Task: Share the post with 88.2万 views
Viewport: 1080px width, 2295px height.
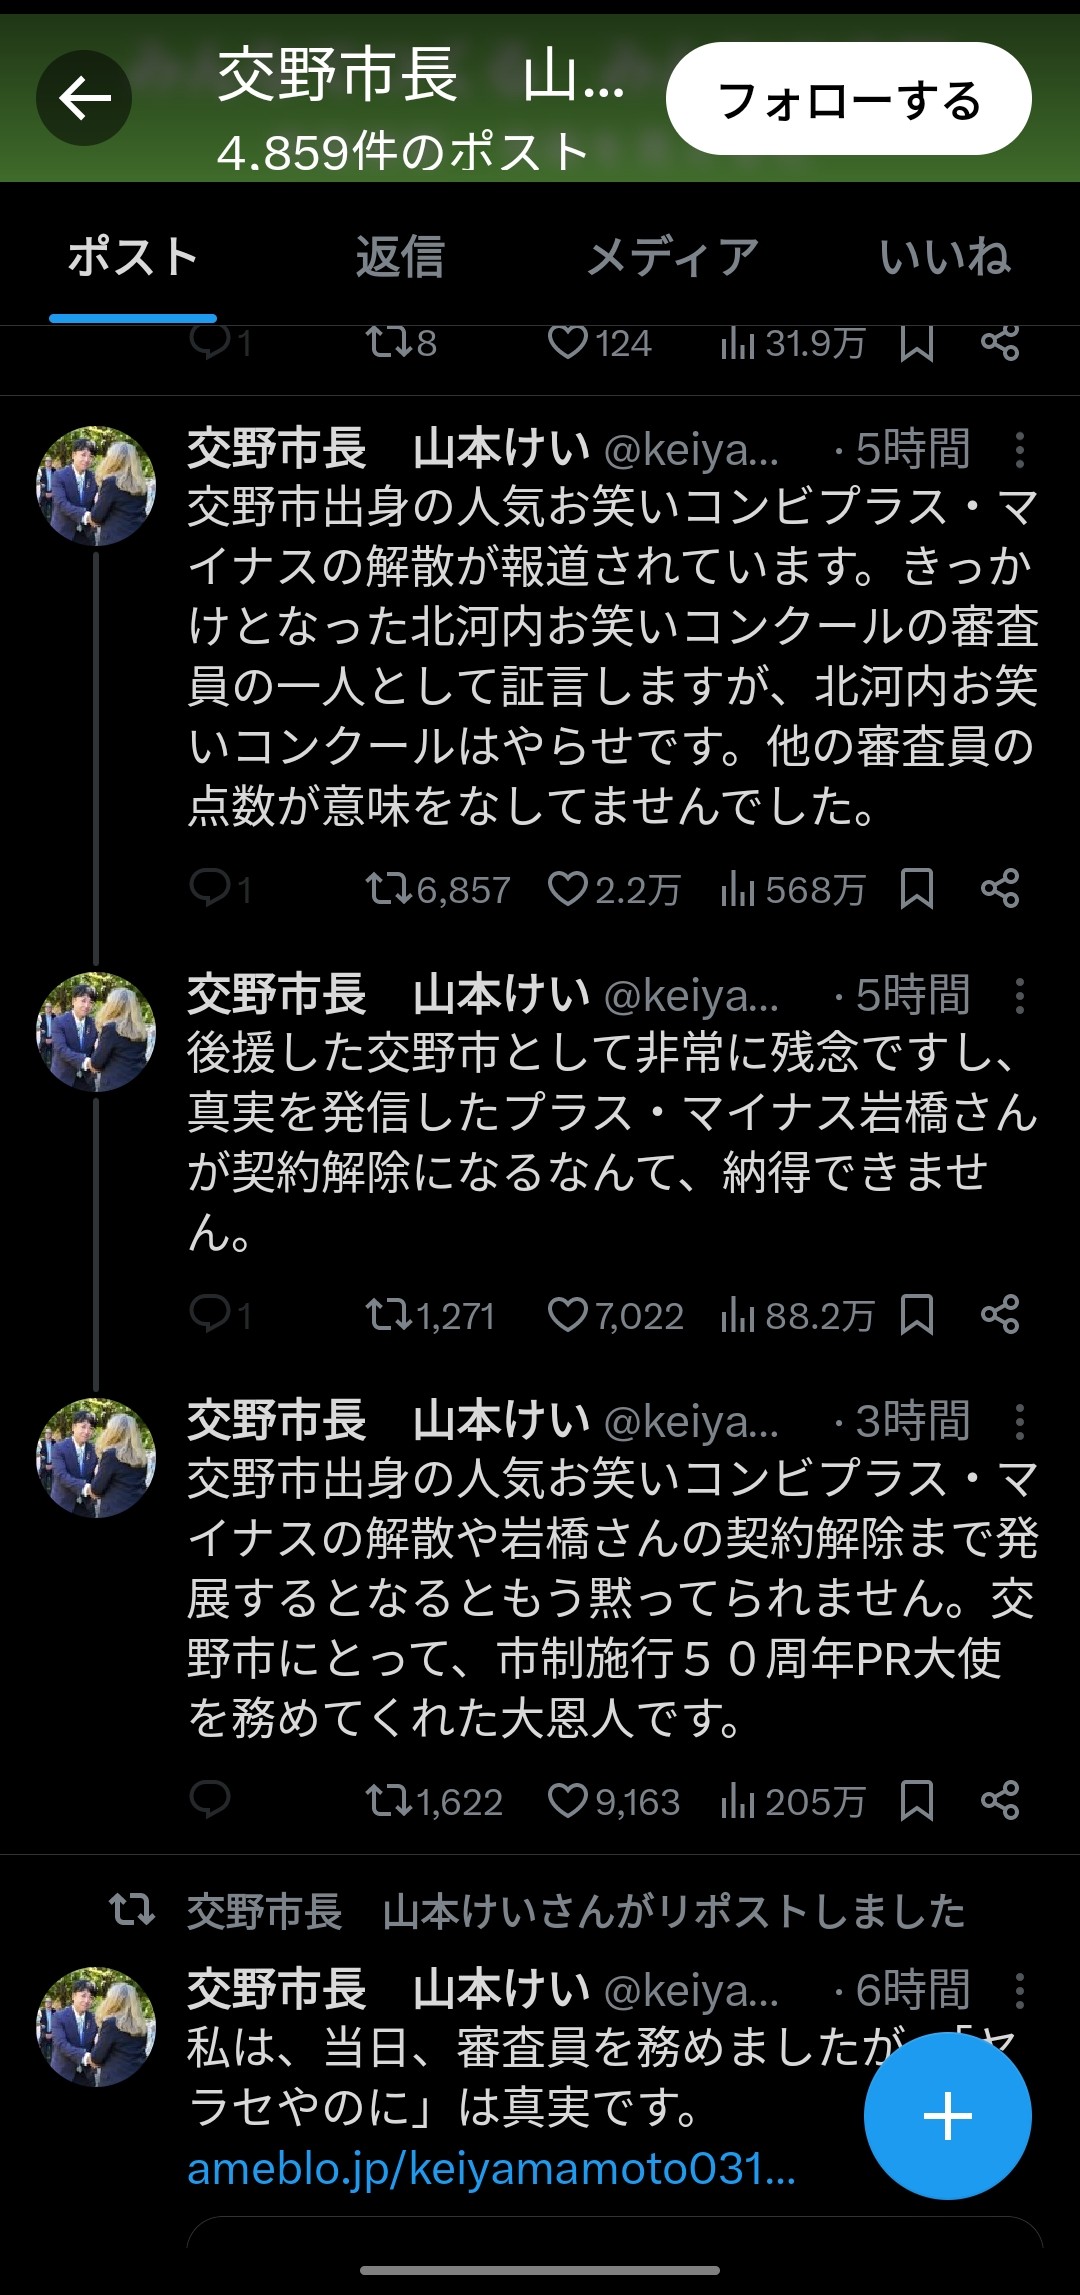Action: click(x=1000, y=1314)
